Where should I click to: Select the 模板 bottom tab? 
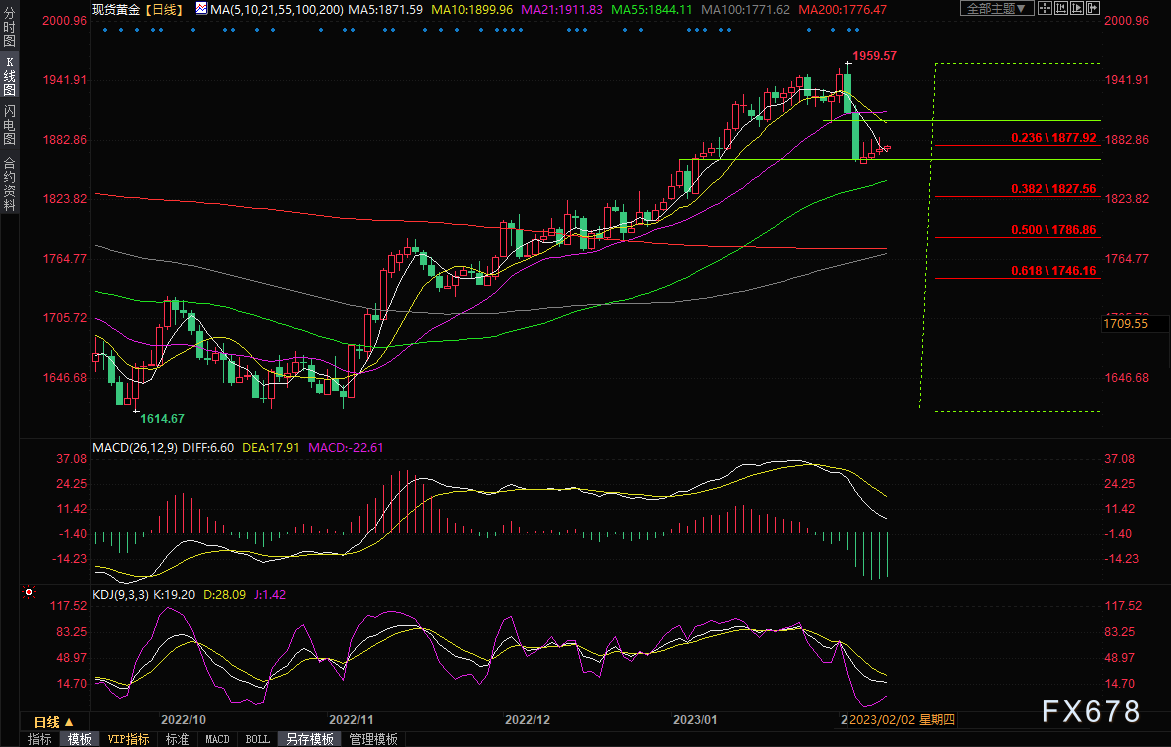pos(79,739)
